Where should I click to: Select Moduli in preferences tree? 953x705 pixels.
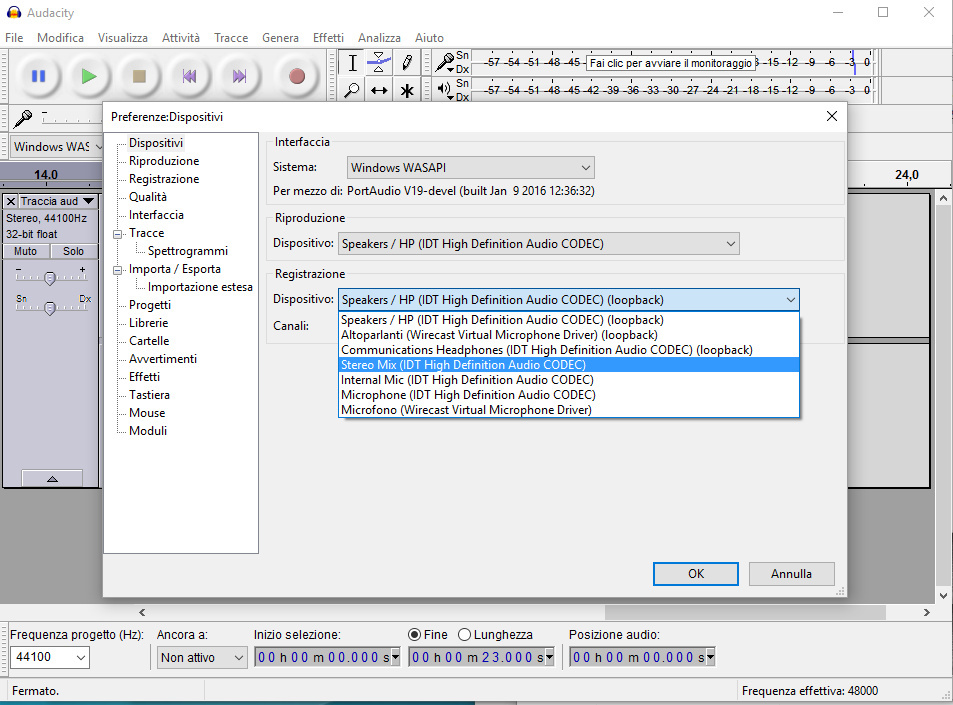tap(148, 431)
